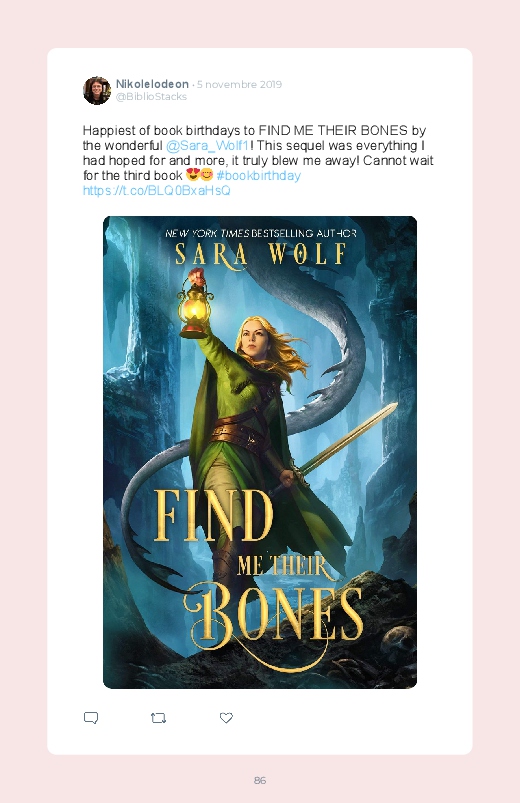Click the heart-eyes emoji in the tweet
Image resolution: width=520 pixels, height=803 pixels.
click(193, 175)
